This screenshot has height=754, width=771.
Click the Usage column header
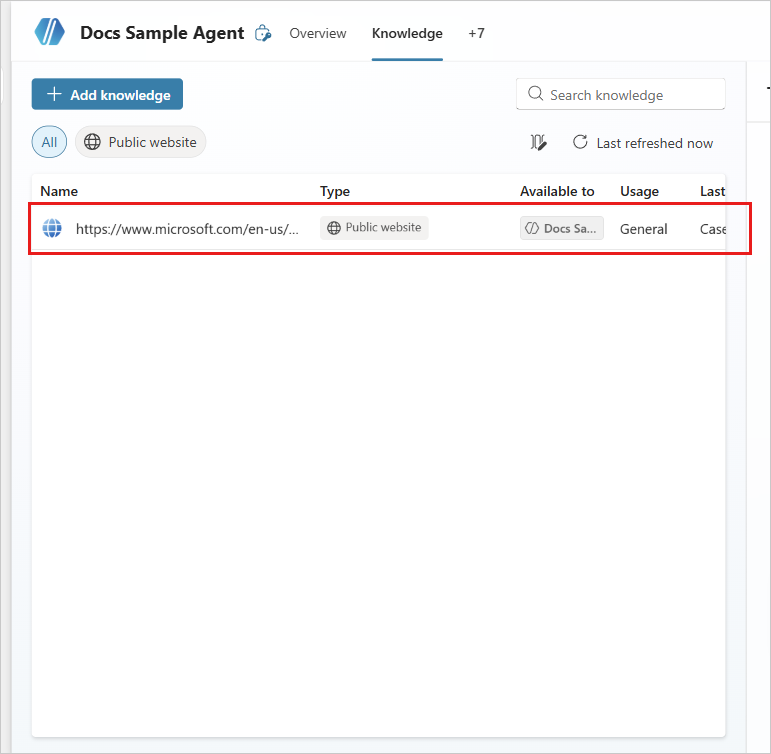pos(639,191)
